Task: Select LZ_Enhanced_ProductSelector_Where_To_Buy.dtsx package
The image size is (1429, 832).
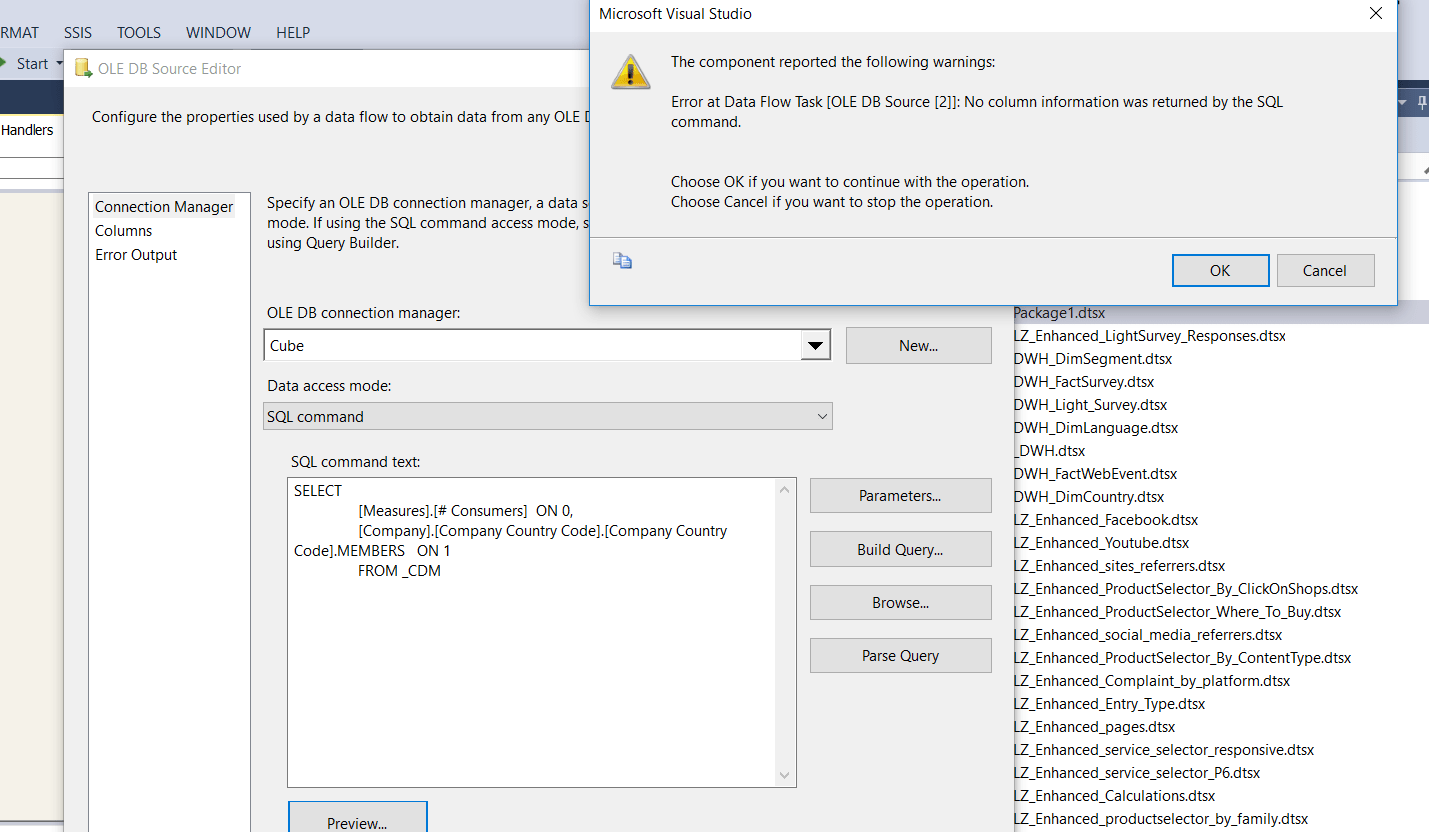Action: (1178, 612)
